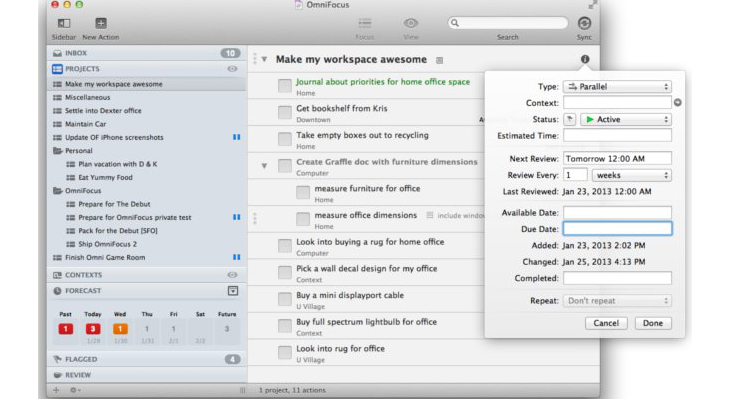Check off Look into buying a rug

[284, 246]
